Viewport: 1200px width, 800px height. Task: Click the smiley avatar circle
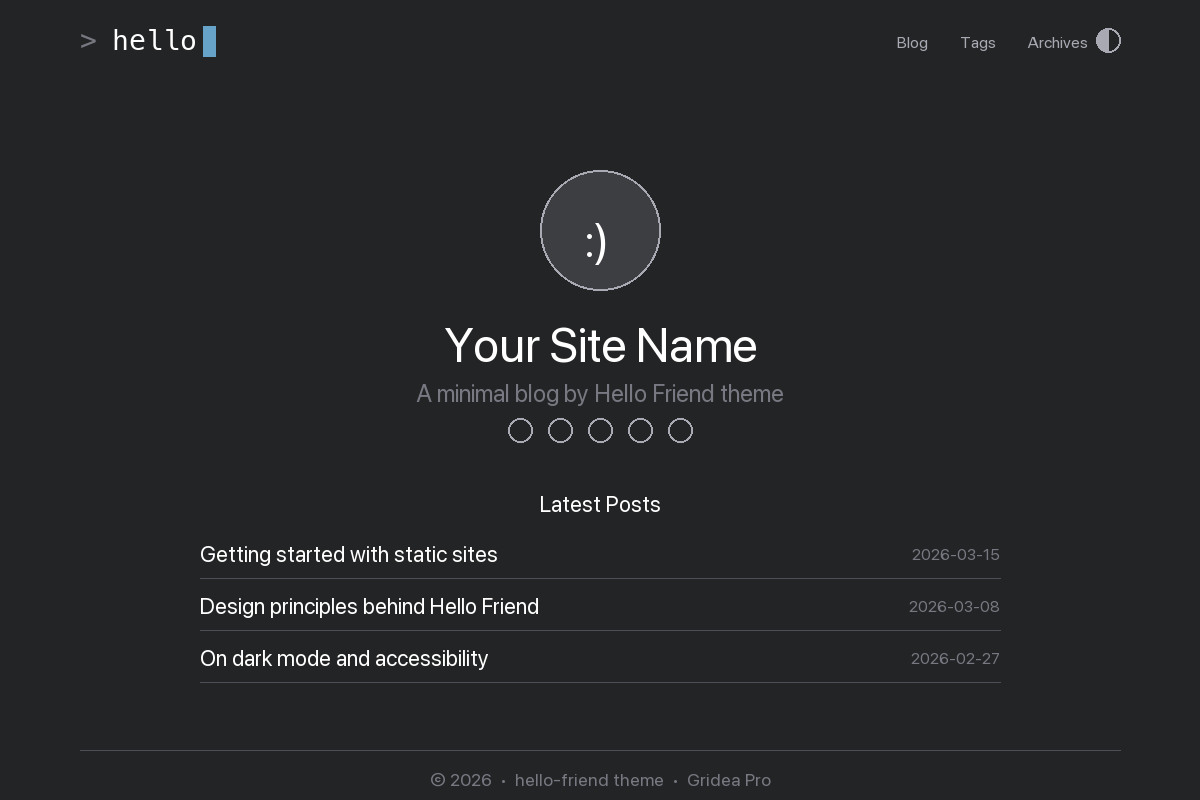(600, 230)
